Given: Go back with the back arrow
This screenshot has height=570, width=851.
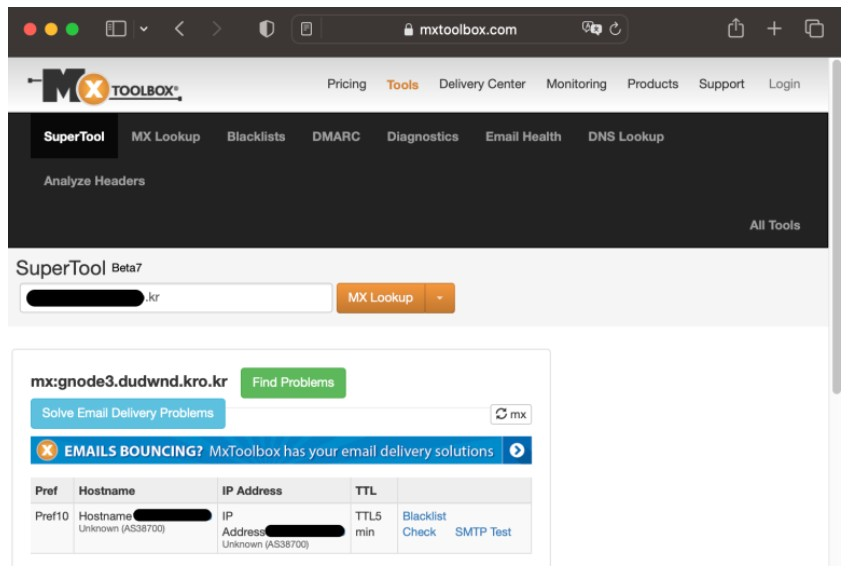Looking at the screenshot, I should [x=180, y=29].
